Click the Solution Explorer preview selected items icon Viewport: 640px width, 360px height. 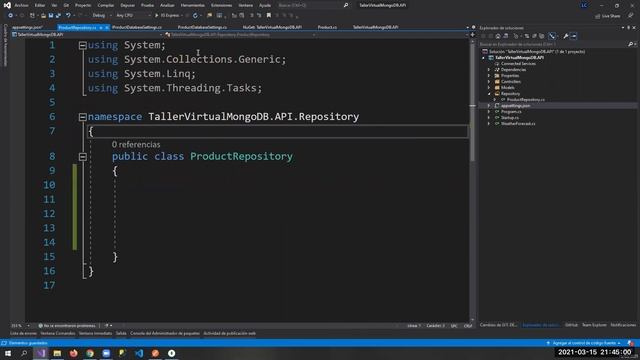[573, 36]
